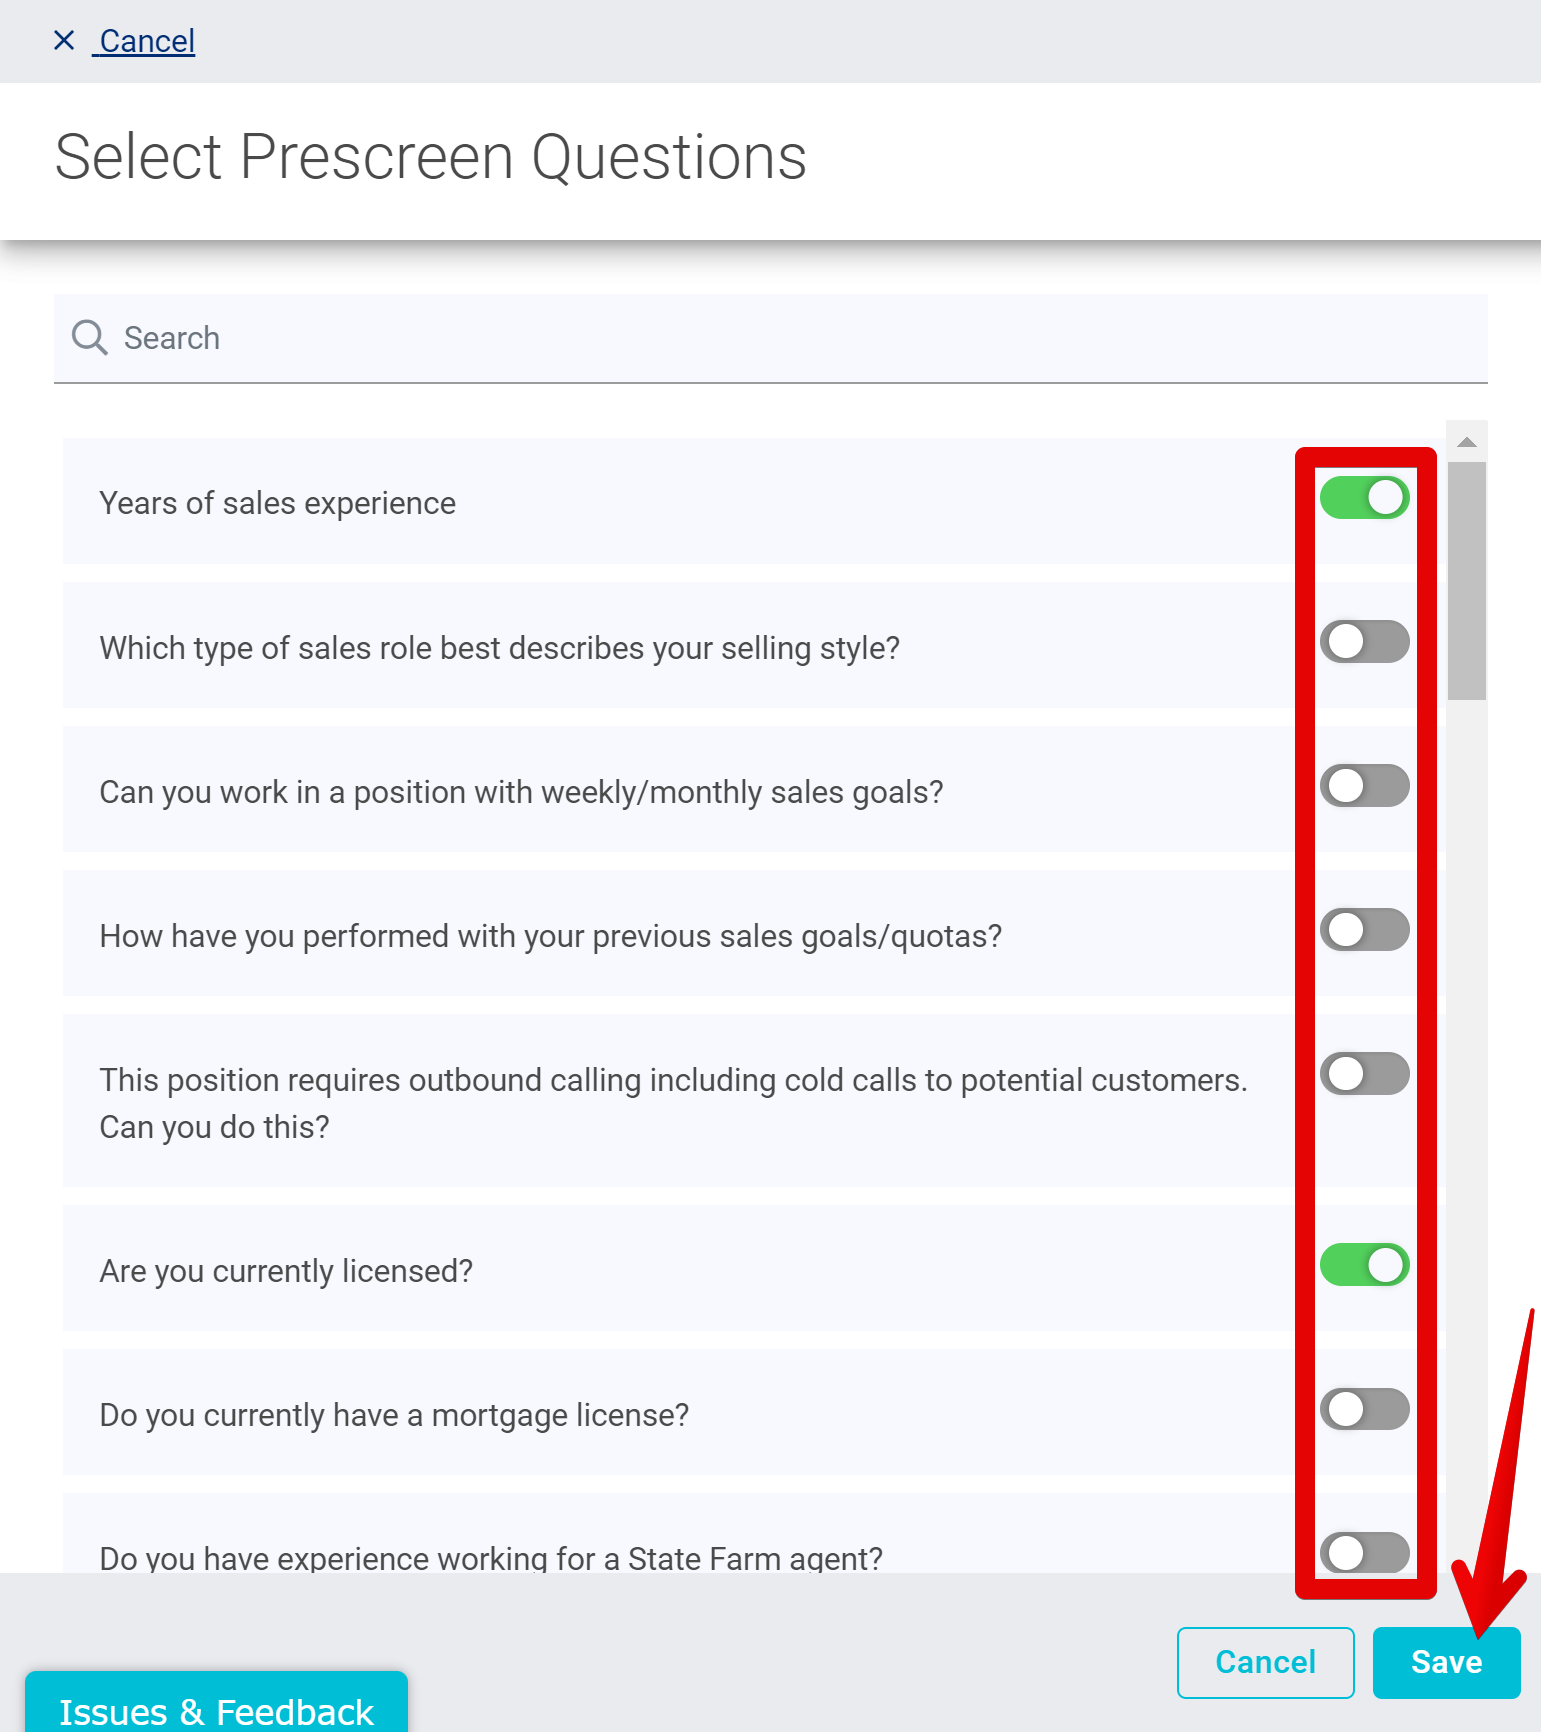Click the mortgage license question text
This screenshot has width=1541, height=1732.
[394, 1415]
